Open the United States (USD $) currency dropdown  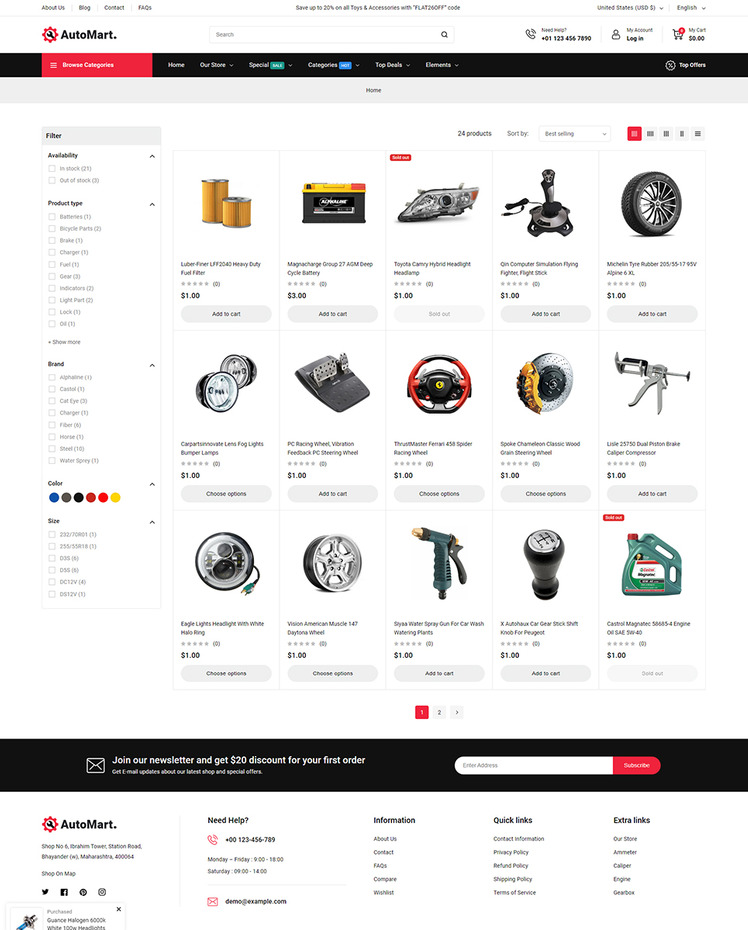630,8
